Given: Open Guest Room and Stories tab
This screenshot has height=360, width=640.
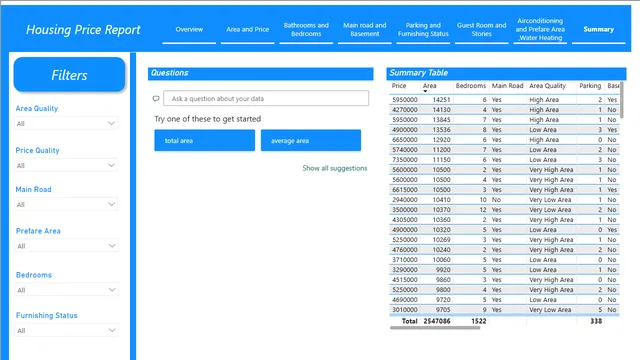Looking at the screenshot, I should (x=482, y=29).
